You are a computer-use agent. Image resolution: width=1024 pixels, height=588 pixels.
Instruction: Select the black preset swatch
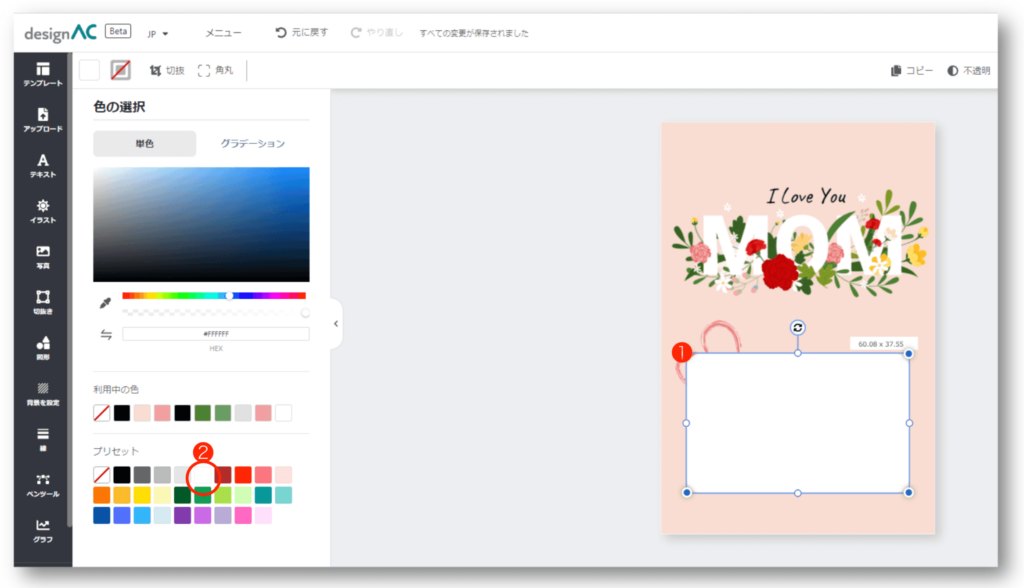(121, 474)
